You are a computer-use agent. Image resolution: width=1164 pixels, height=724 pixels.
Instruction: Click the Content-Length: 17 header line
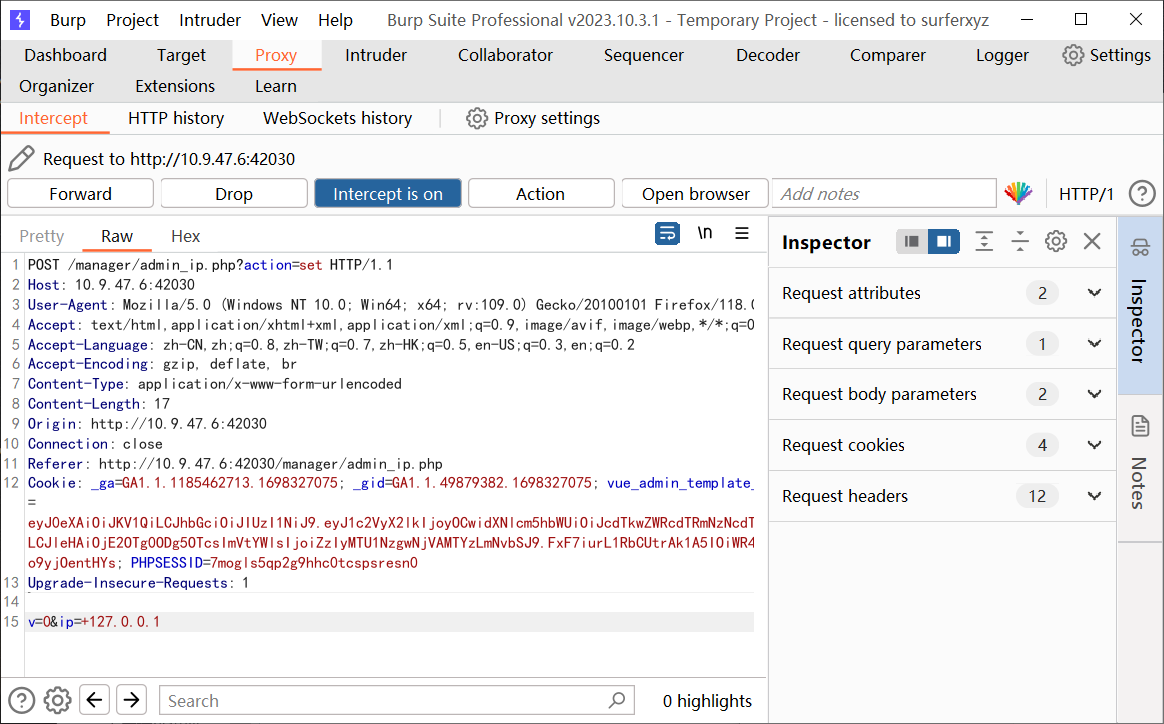(x=99, y=404)
